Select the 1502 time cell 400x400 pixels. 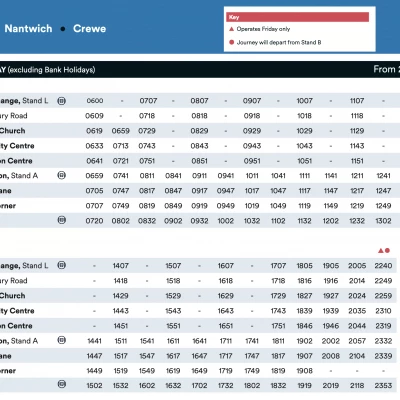point(94,385)
